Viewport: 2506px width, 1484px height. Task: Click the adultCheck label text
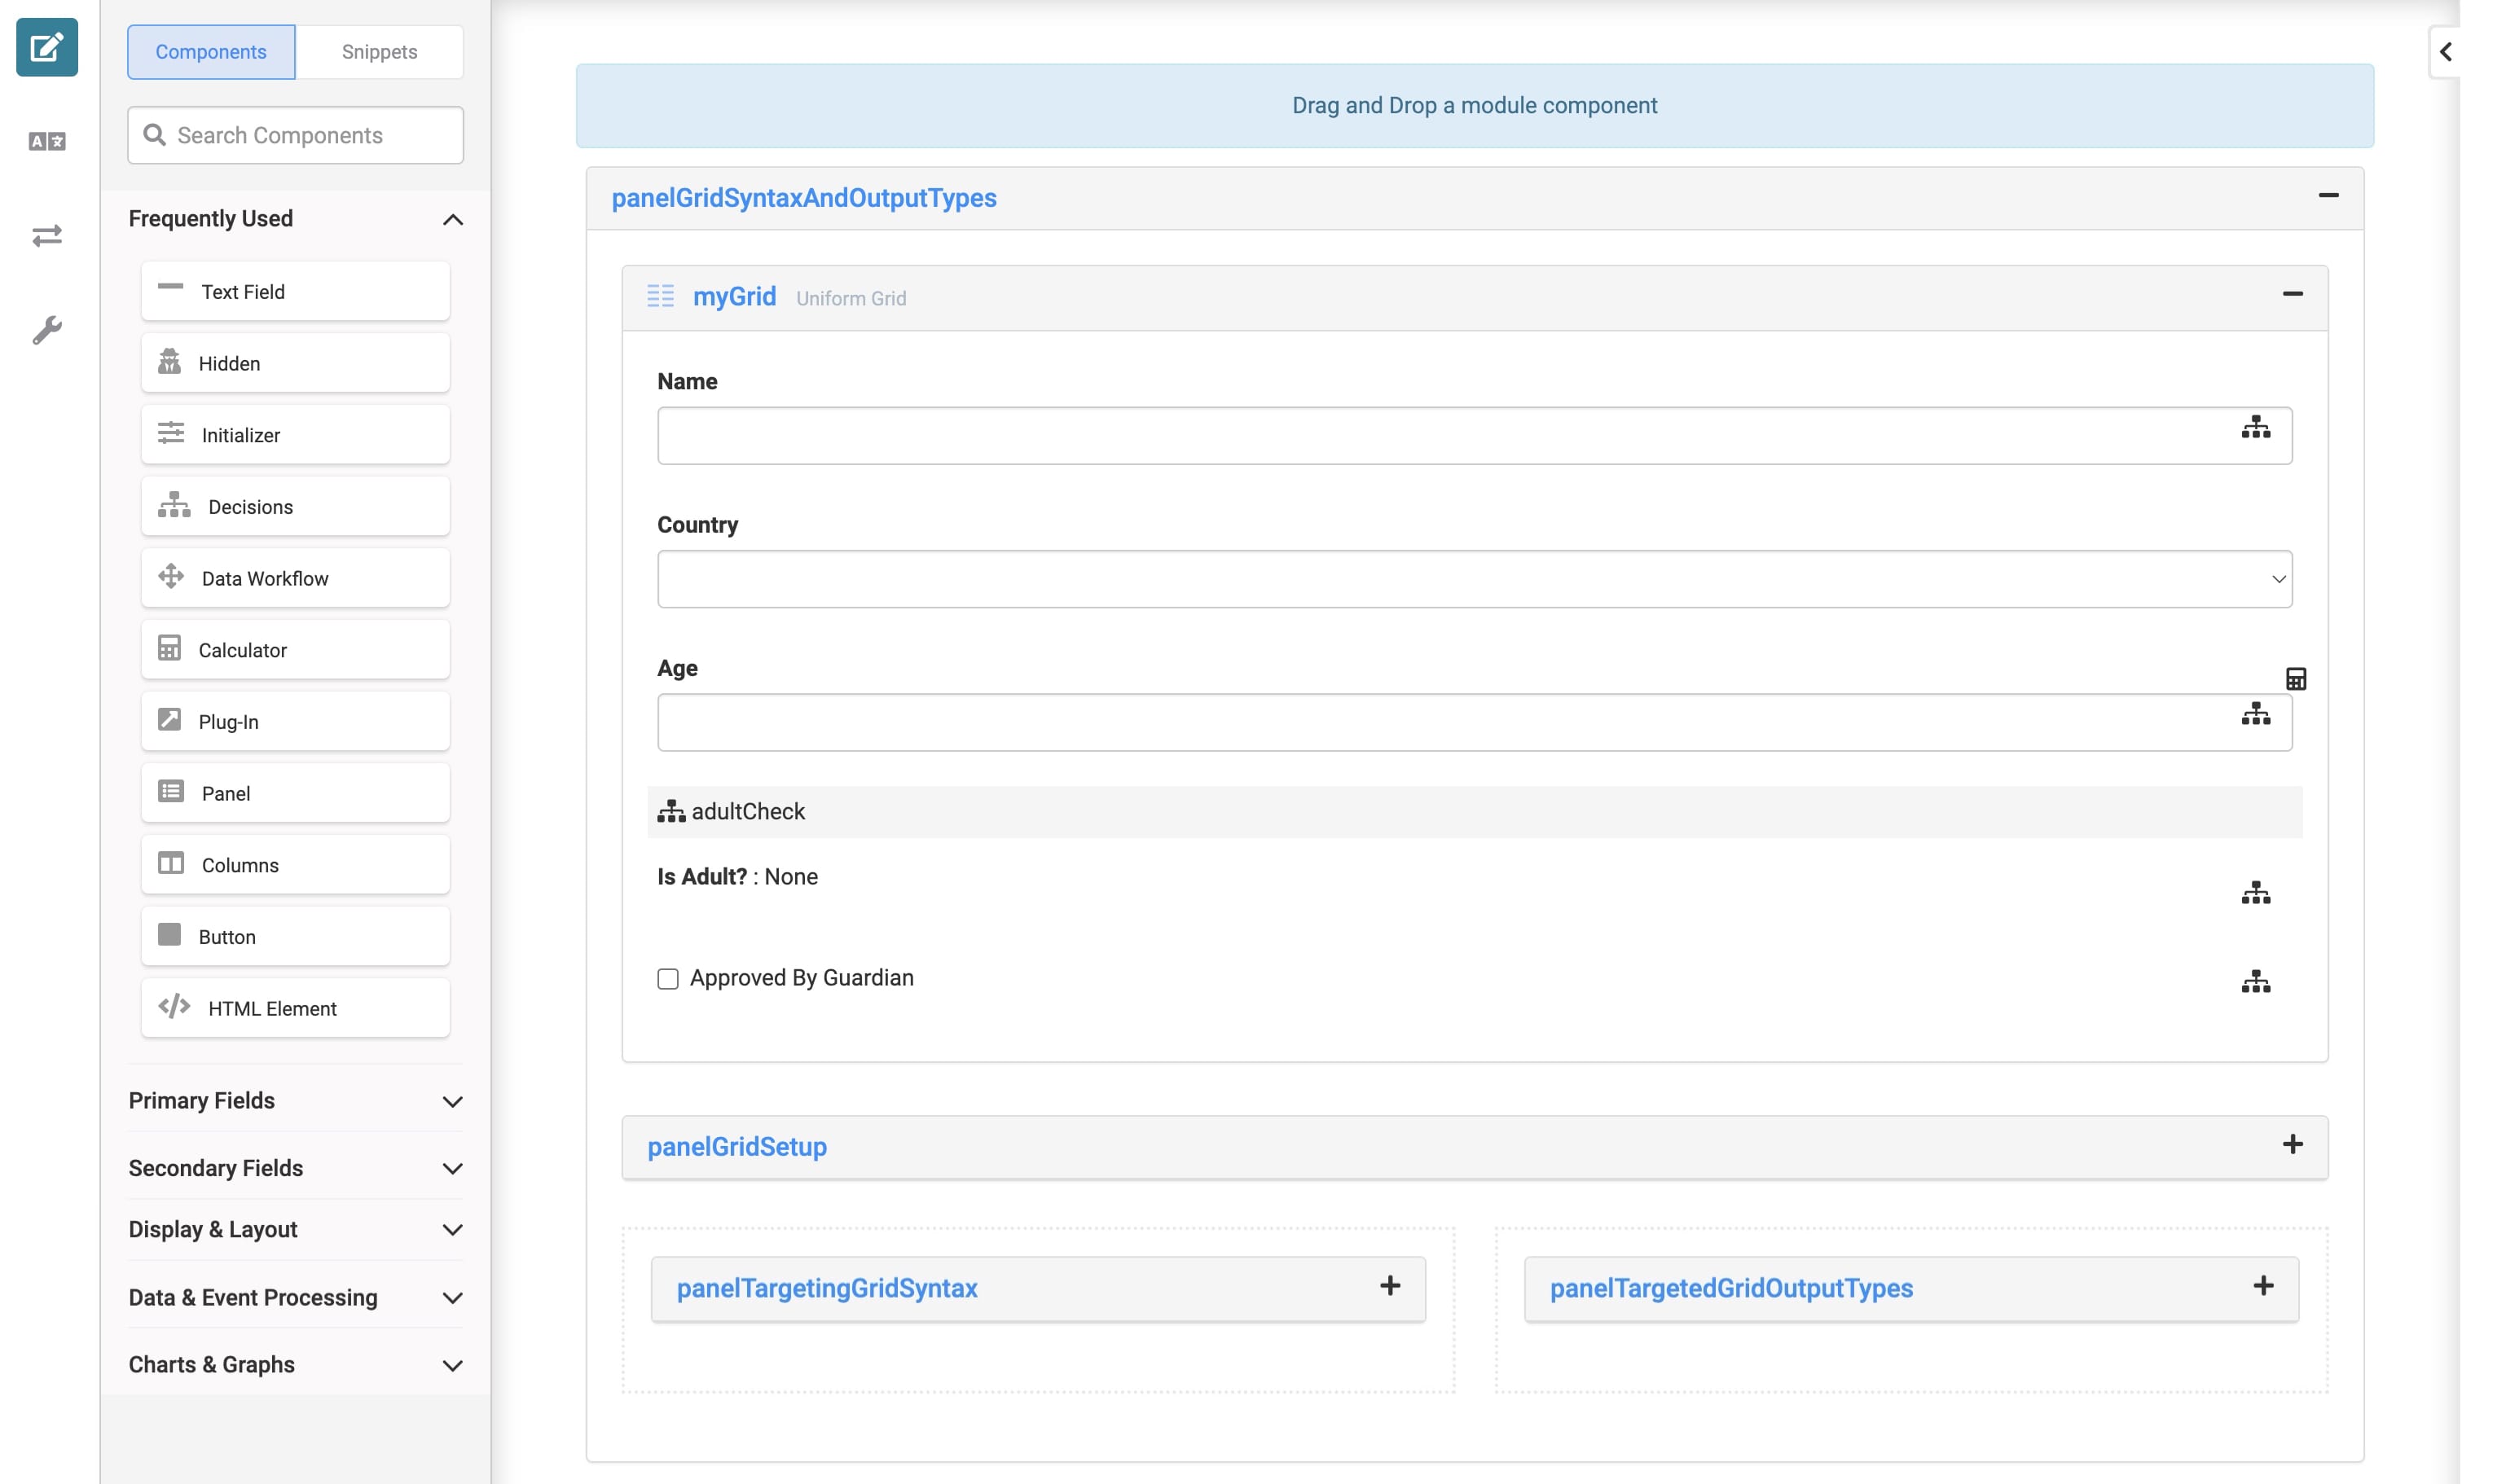click(x=748, y=811)
